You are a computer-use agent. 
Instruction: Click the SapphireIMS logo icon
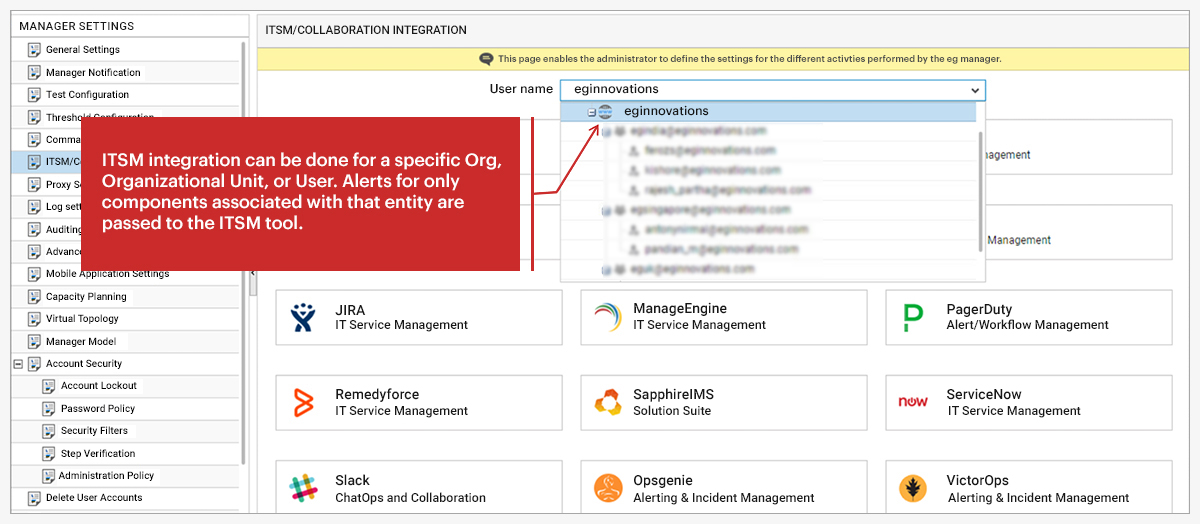click(x=607, y=402)
